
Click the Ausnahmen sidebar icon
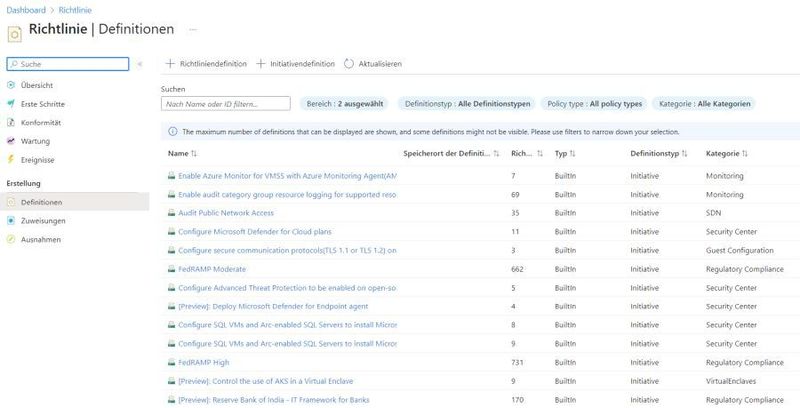click(x=11, y=239)
